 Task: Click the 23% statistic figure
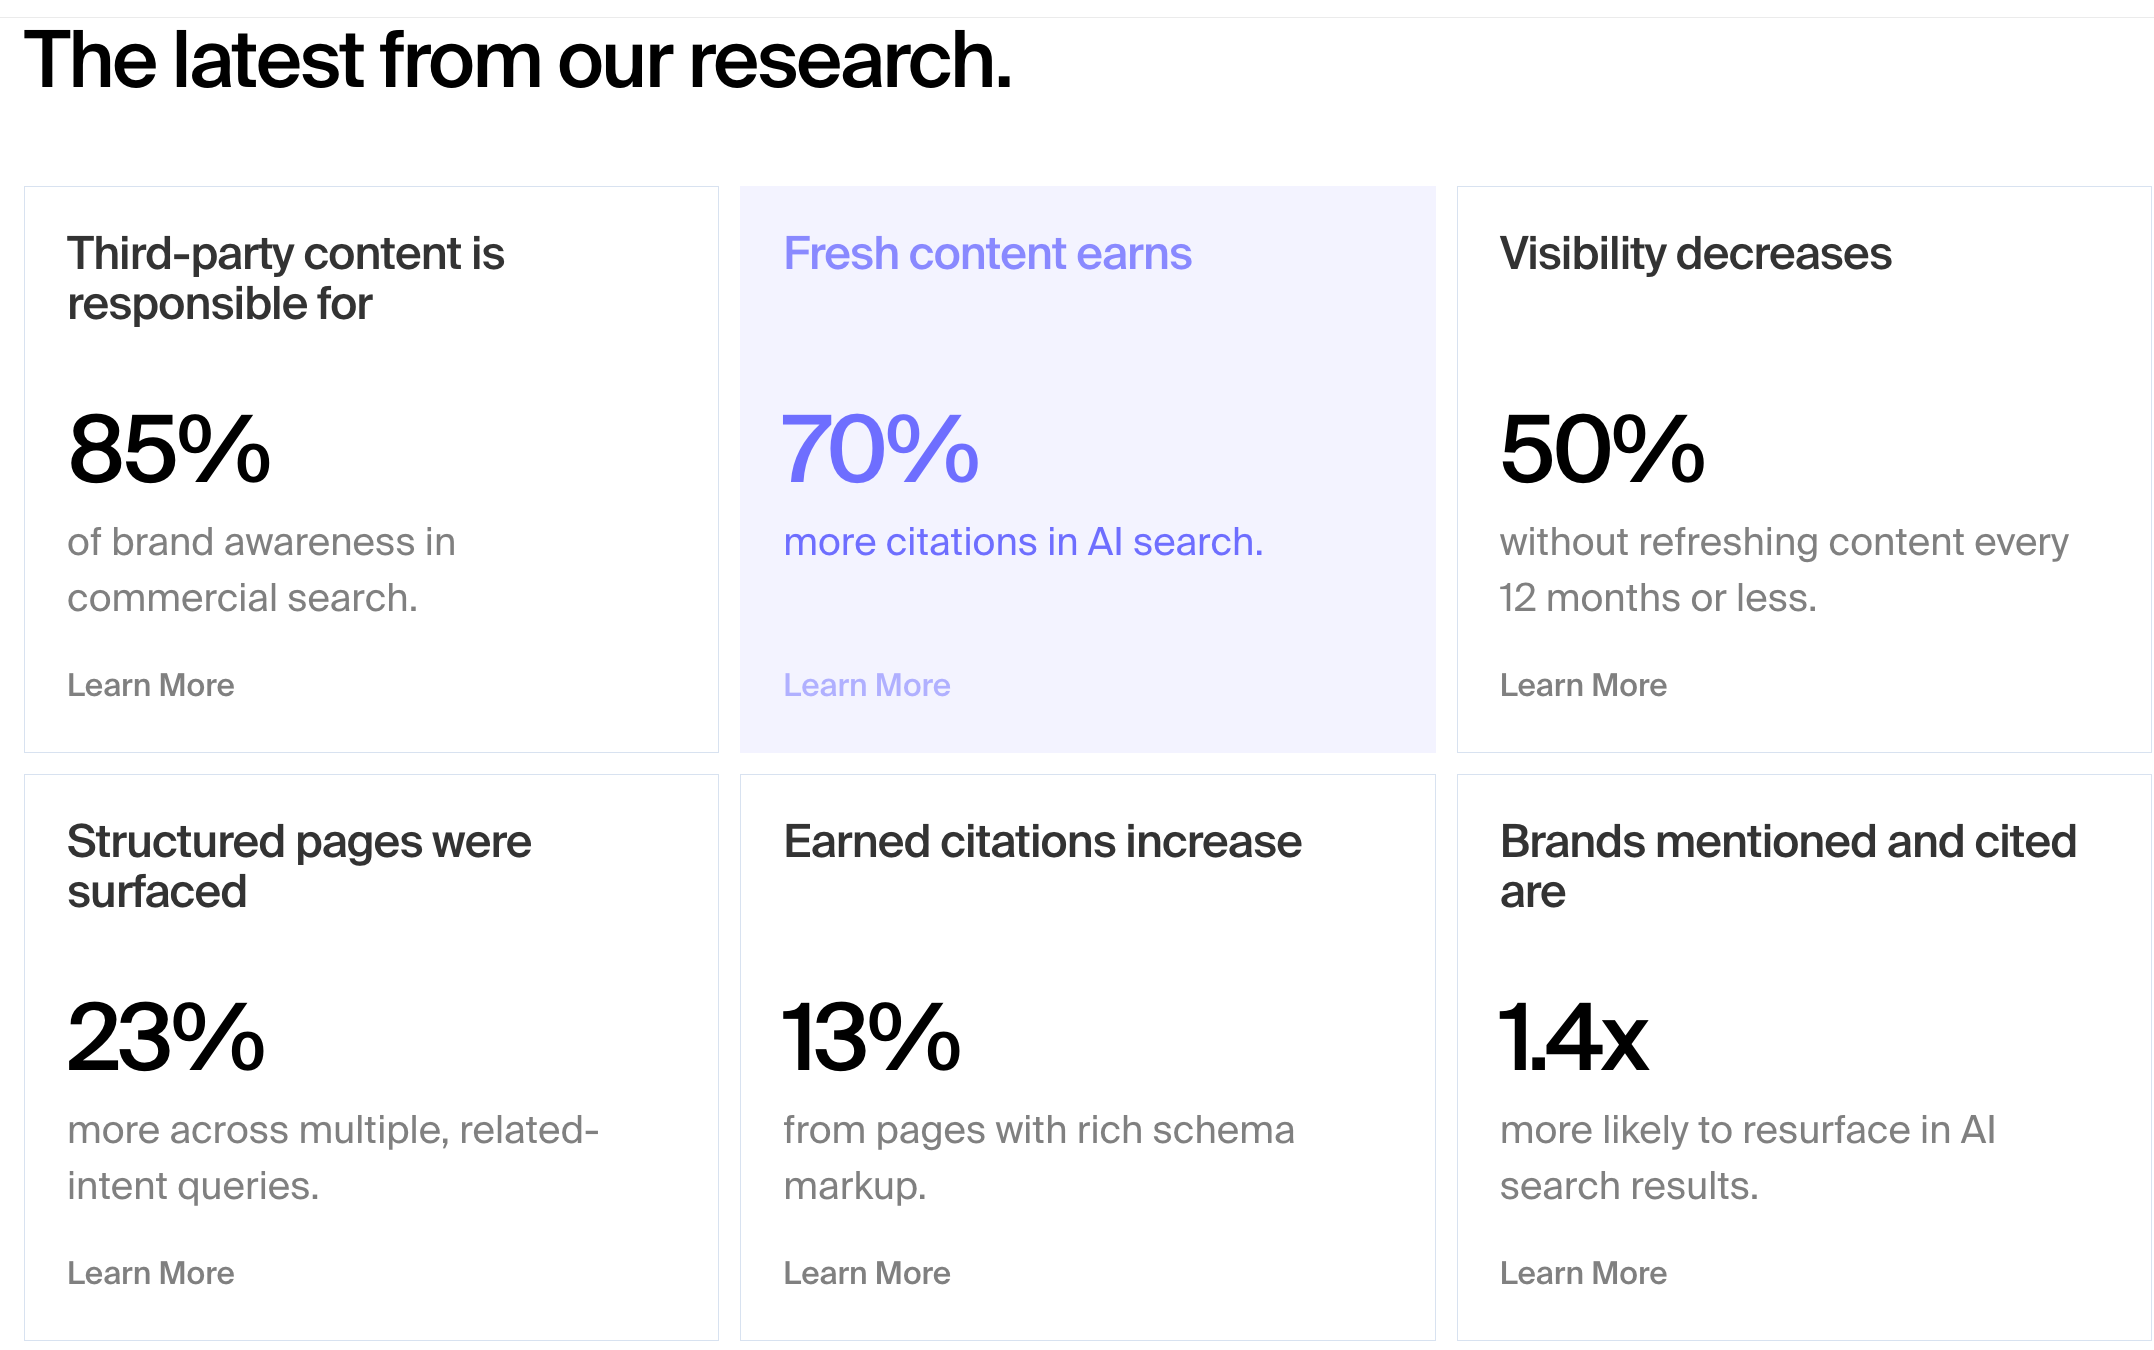(166, 1038)
